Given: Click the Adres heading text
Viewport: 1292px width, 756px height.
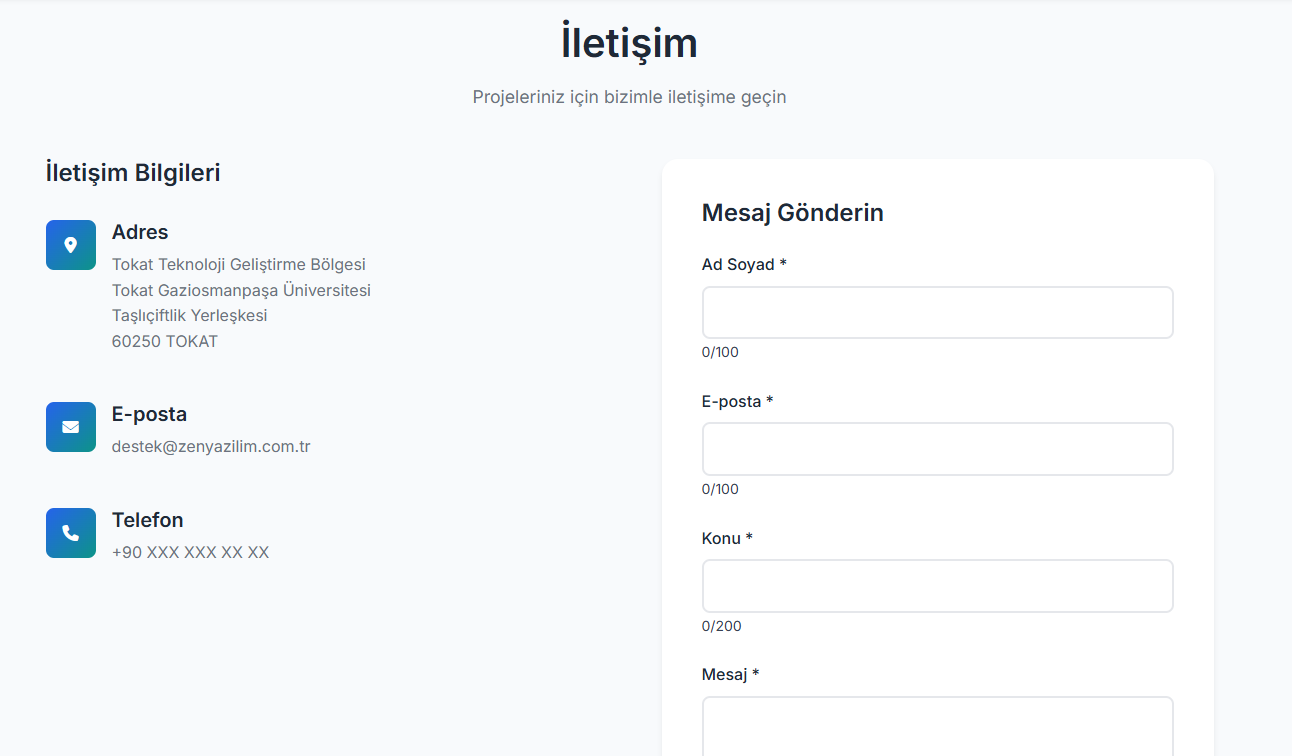Looking at the screenshot, I should click(x=140, y=233).
